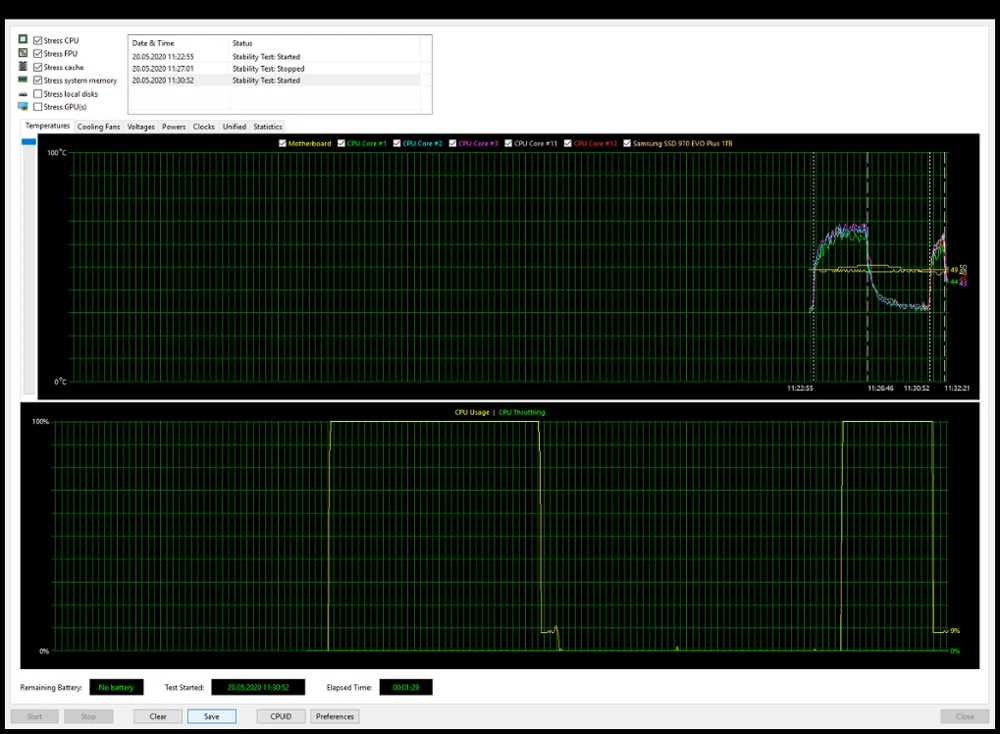Viewport: 1000px width, 734px height.
Task: Select the Statistics tab
Action: pos(267,127)
